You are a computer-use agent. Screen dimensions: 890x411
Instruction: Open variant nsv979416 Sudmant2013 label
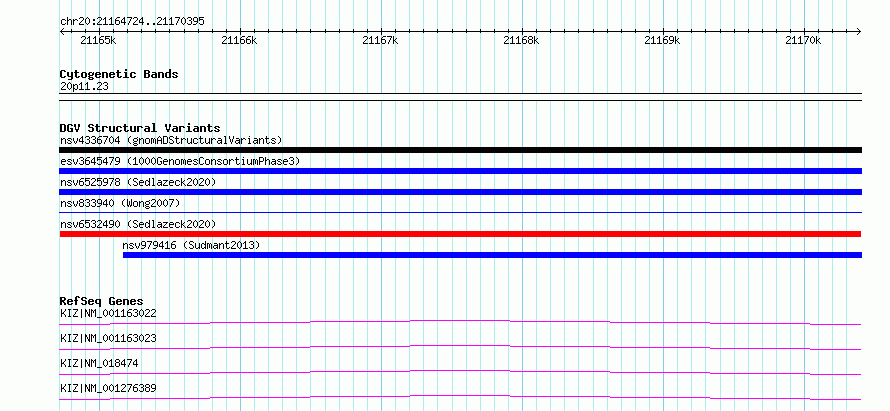[191, 245]
